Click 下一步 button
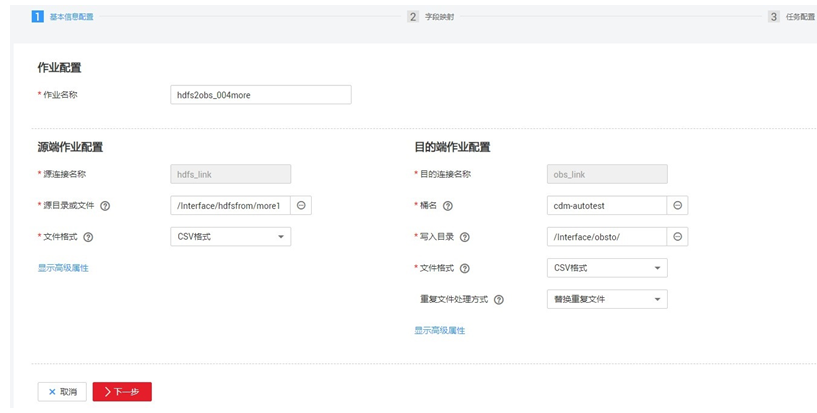 click(122, 392)
